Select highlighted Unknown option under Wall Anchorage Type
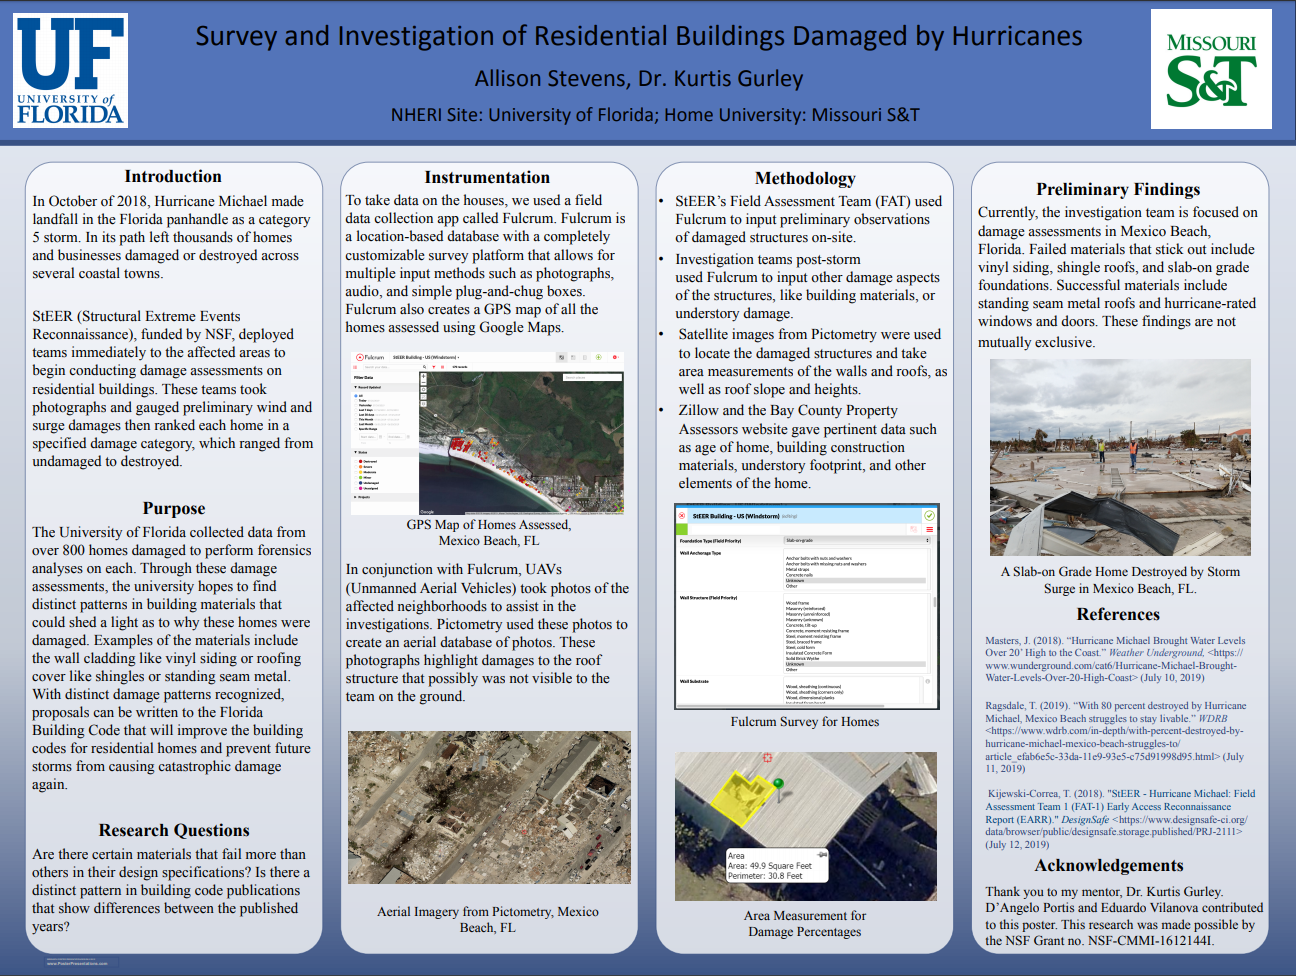 click(x=855, y=581)
